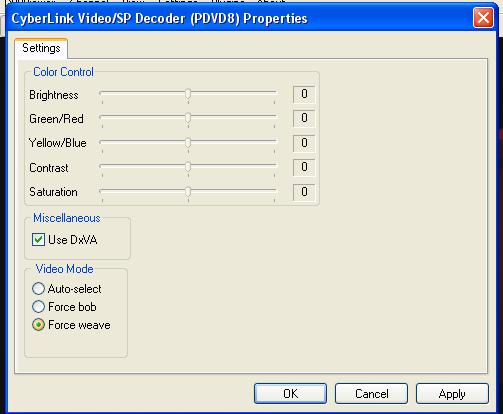Click the Yellow/Blue slider handle
This screenshot has width=503, height=414.
point(188,143)
